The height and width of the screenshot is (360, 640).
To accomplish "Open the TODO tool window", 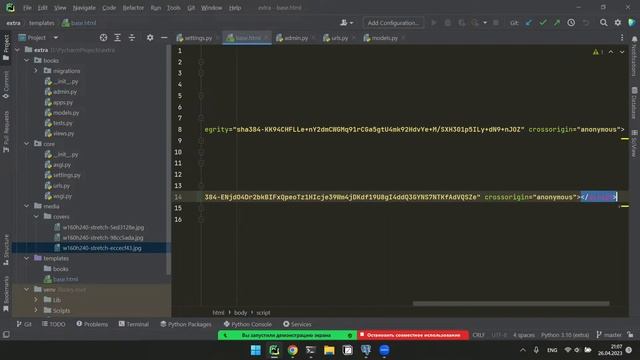I will coord(53,324).
